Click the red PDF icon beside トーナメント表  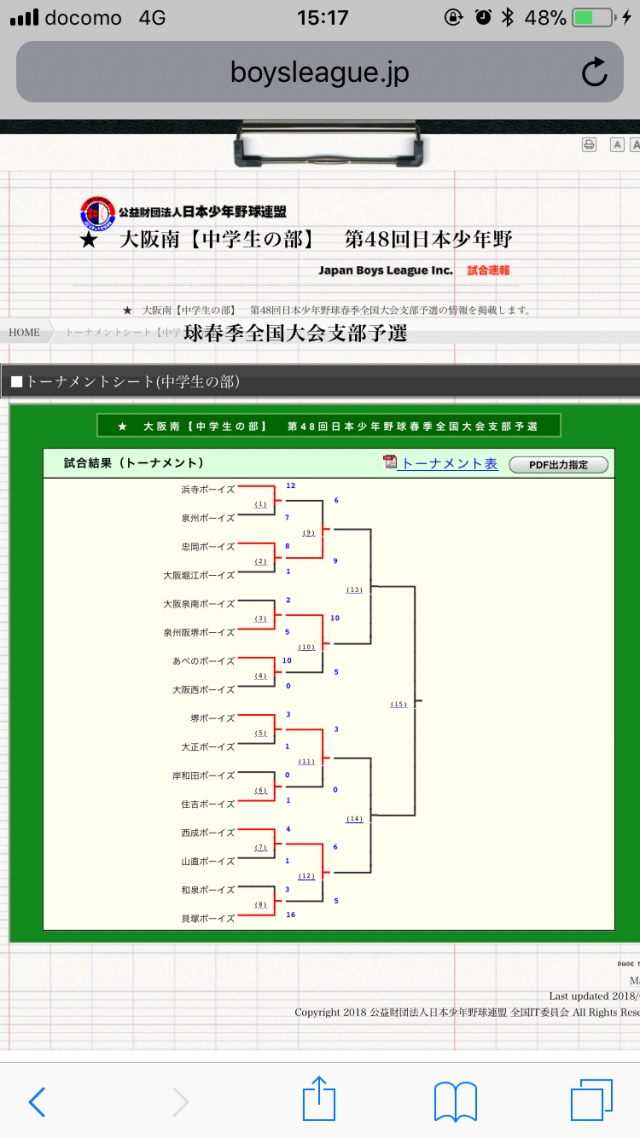[390, 462]
